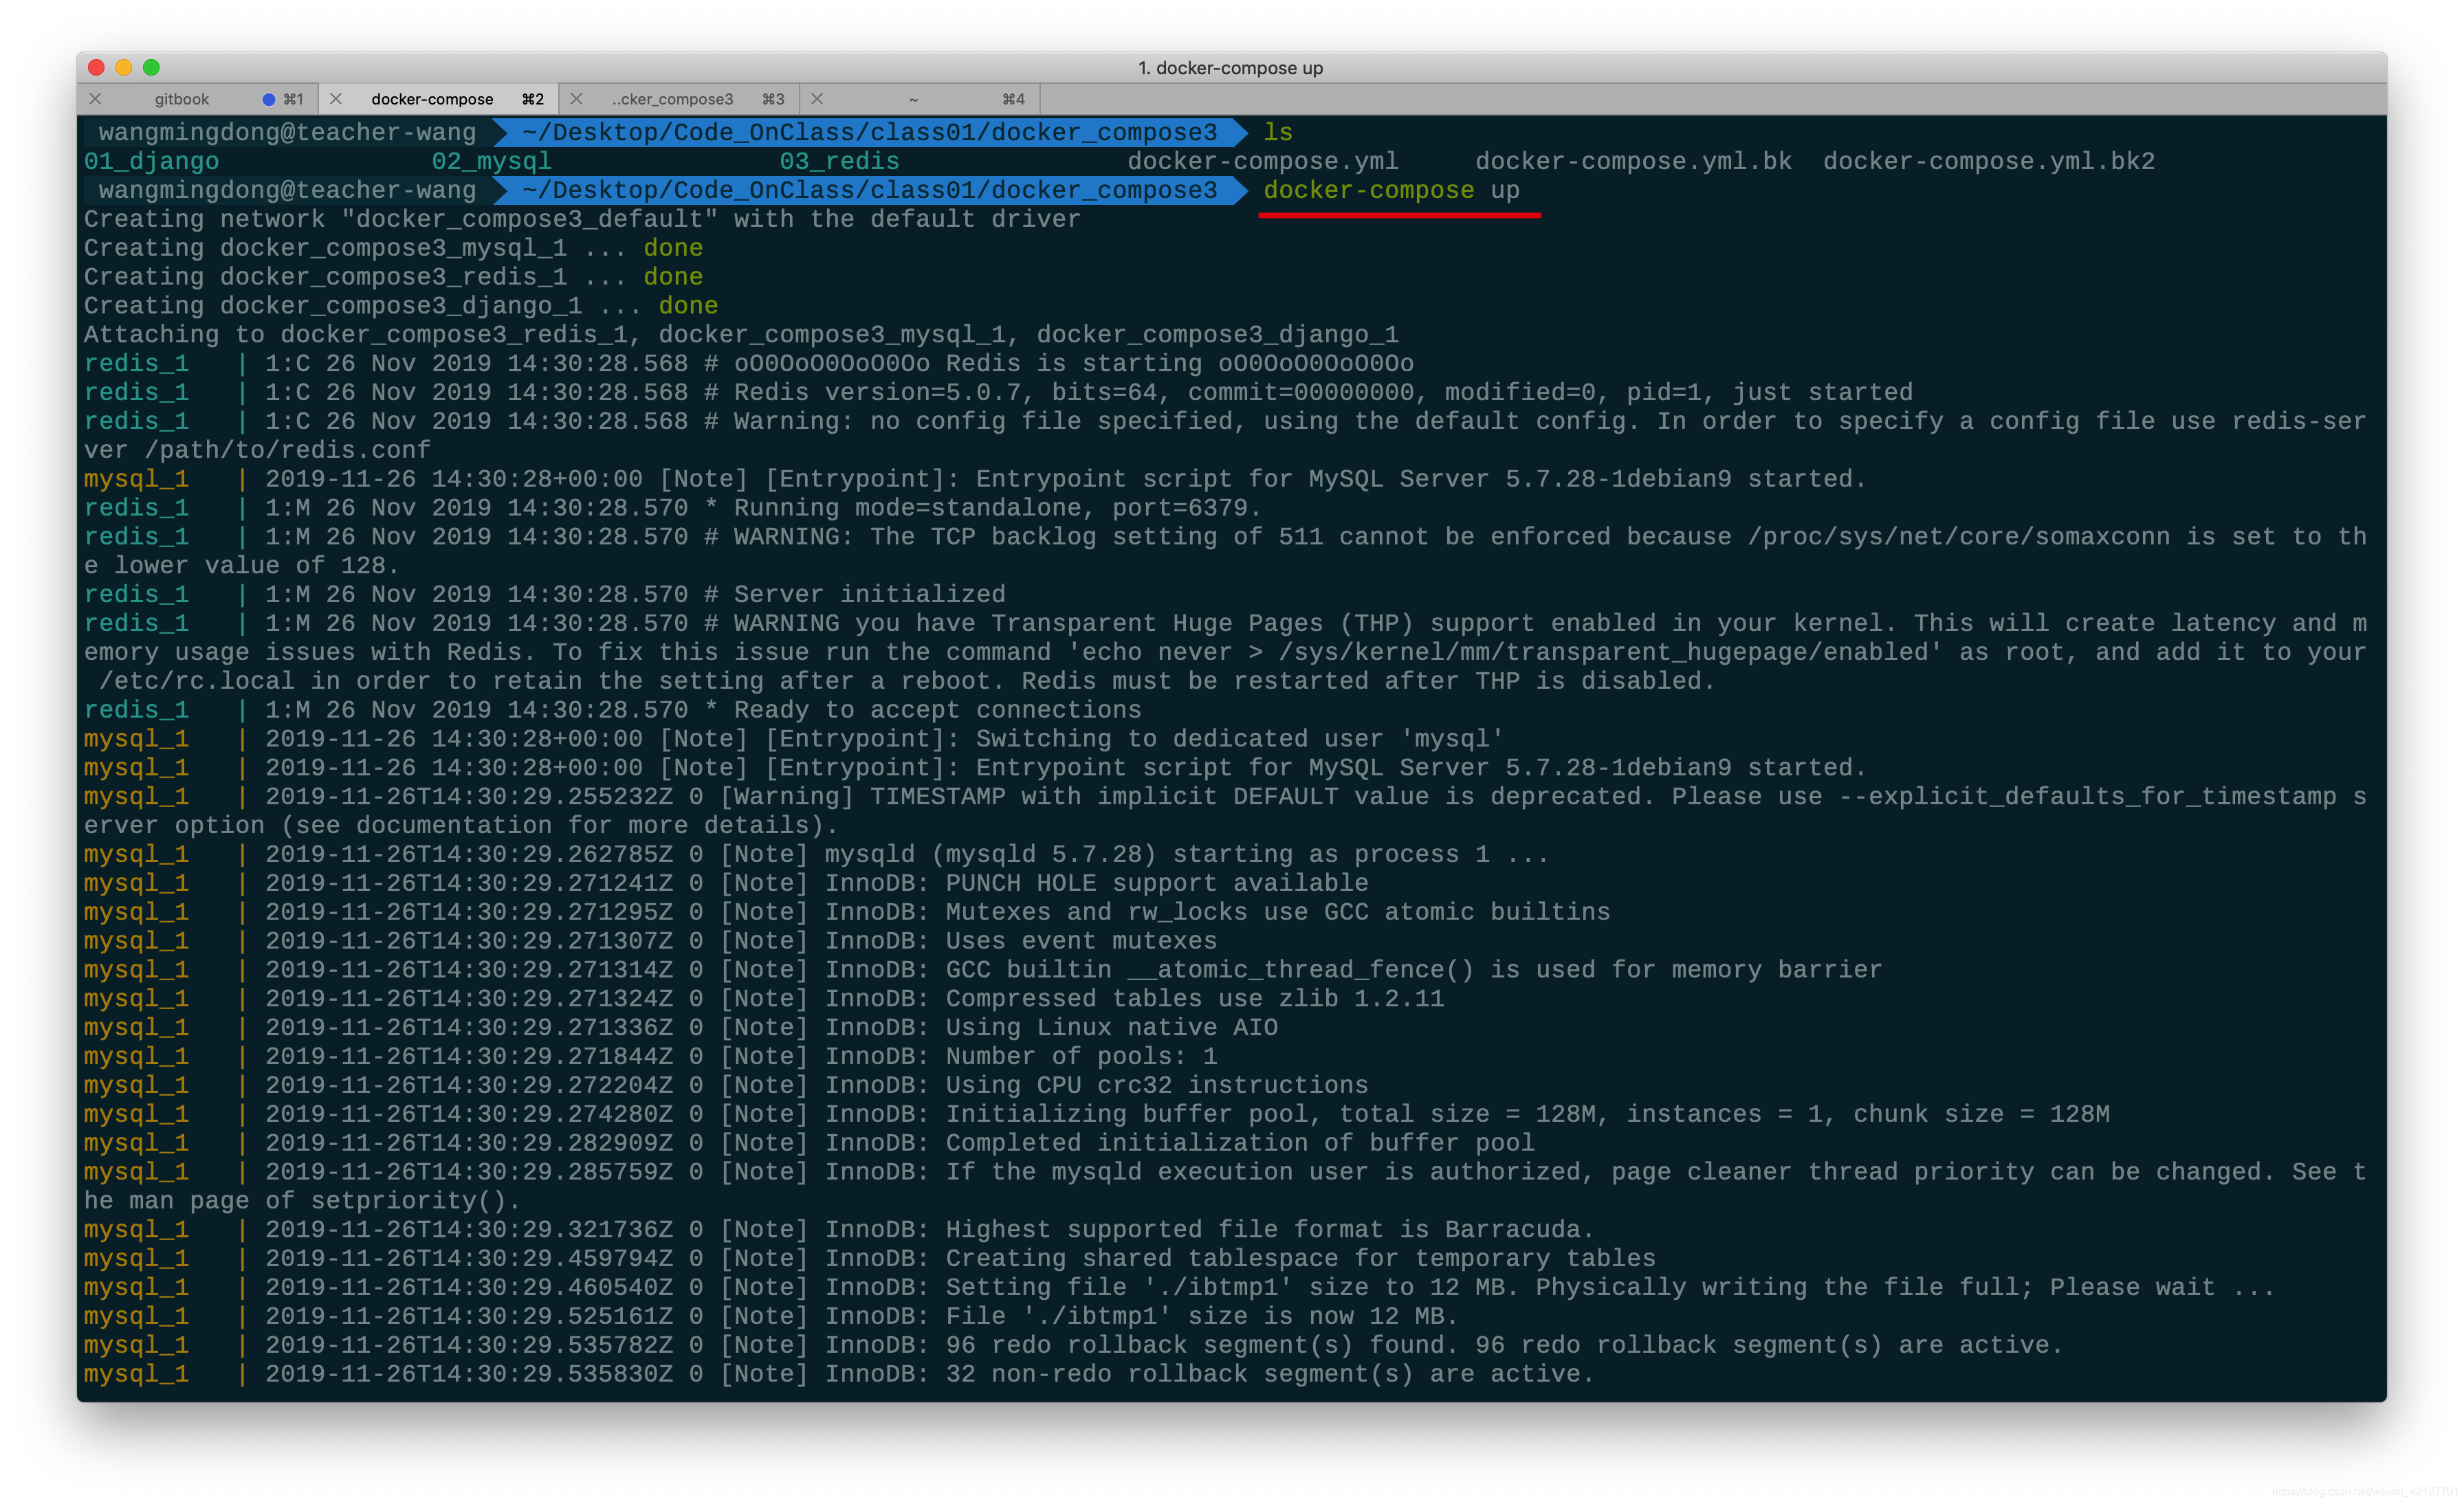Click the 'Server initialized' redis line
Image resolution: width=2464 pixels, height=1504 pixels.
(545, 595)
